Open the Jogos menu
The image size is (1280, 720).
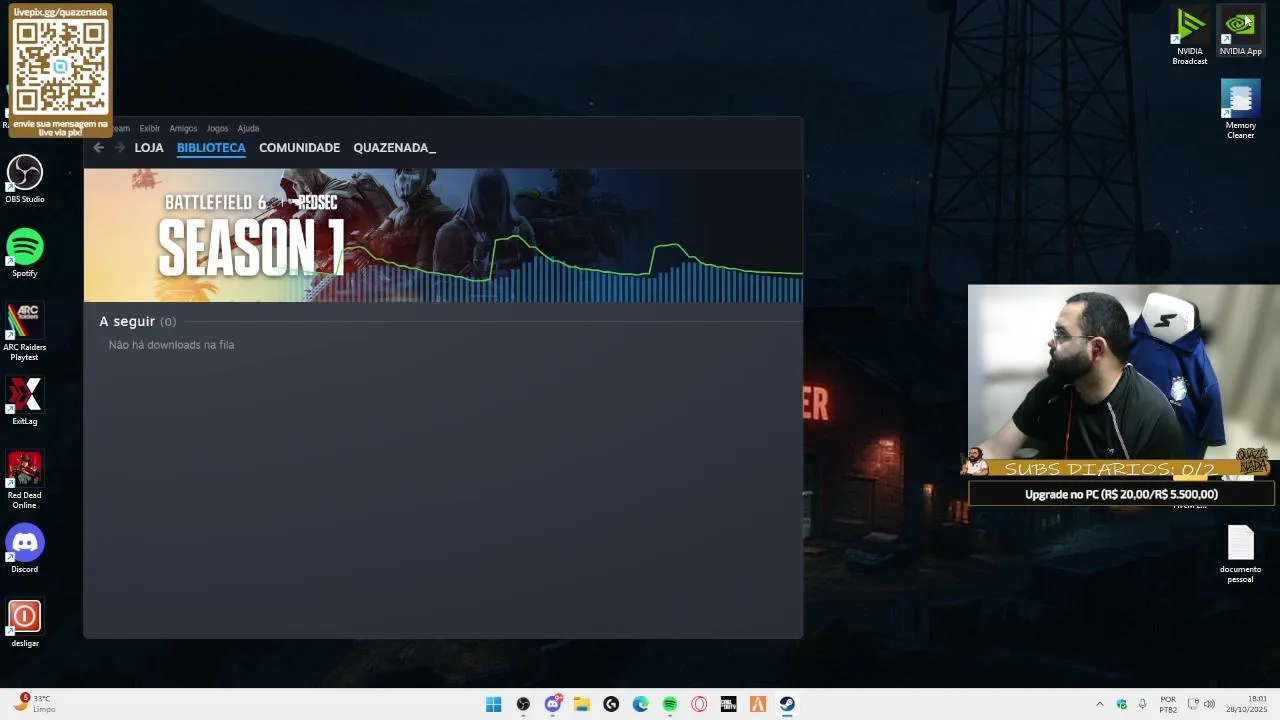[x=217, y=128]
